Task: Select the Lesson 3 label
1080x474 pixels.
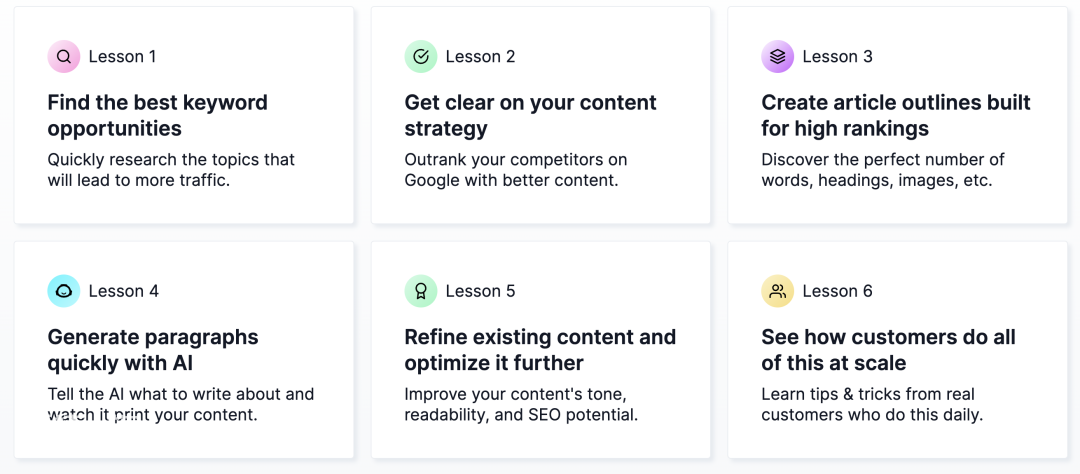Action: 838,56
